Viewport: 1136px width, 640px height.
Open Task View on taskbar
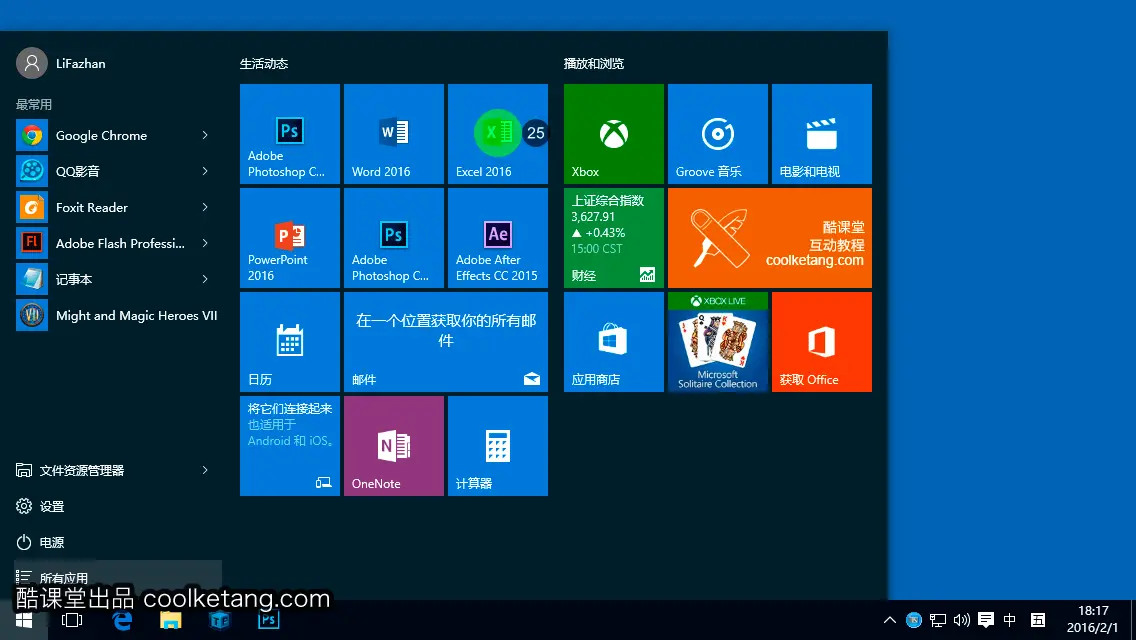pos(72,620)
